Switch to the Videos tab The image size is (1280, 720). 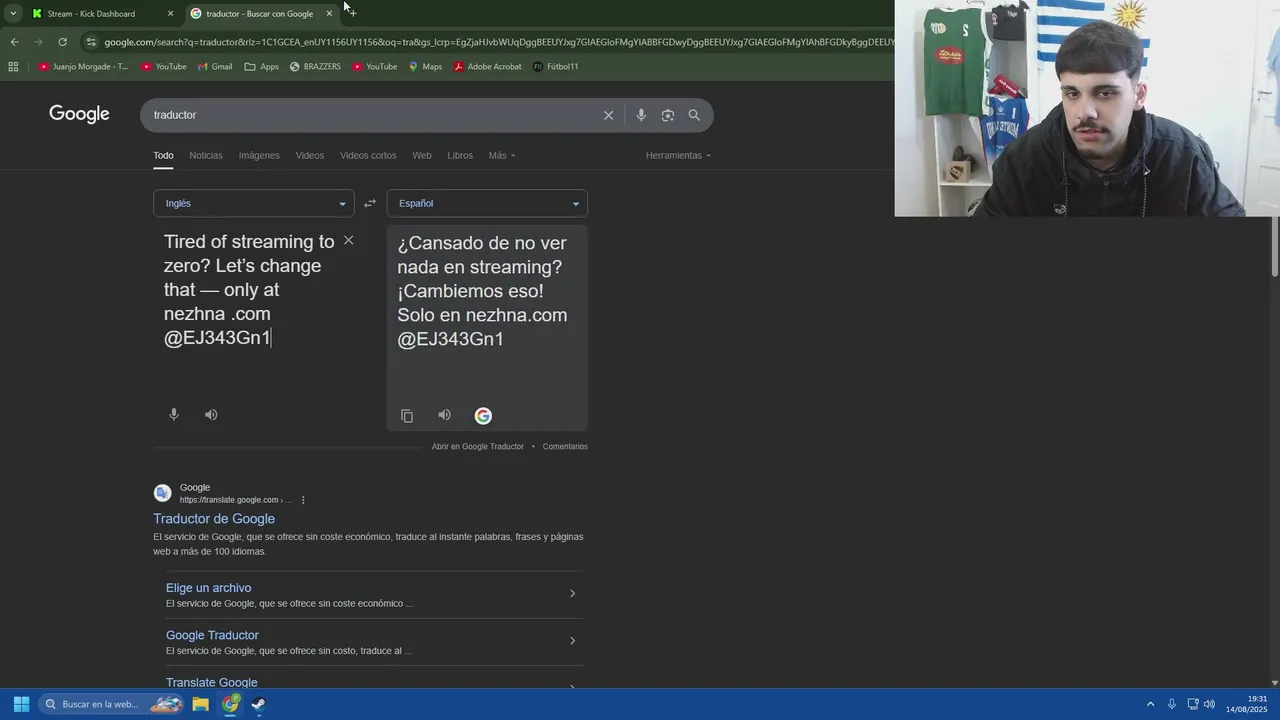click(310, 155)
